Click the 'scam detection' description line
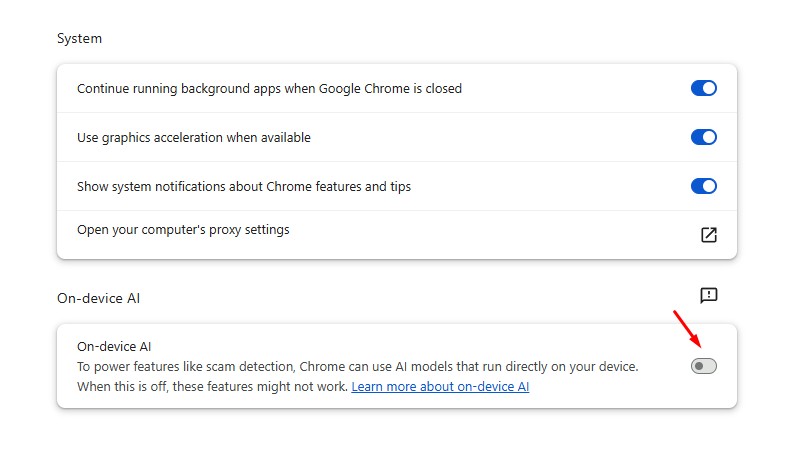 [x=357, y=366]
